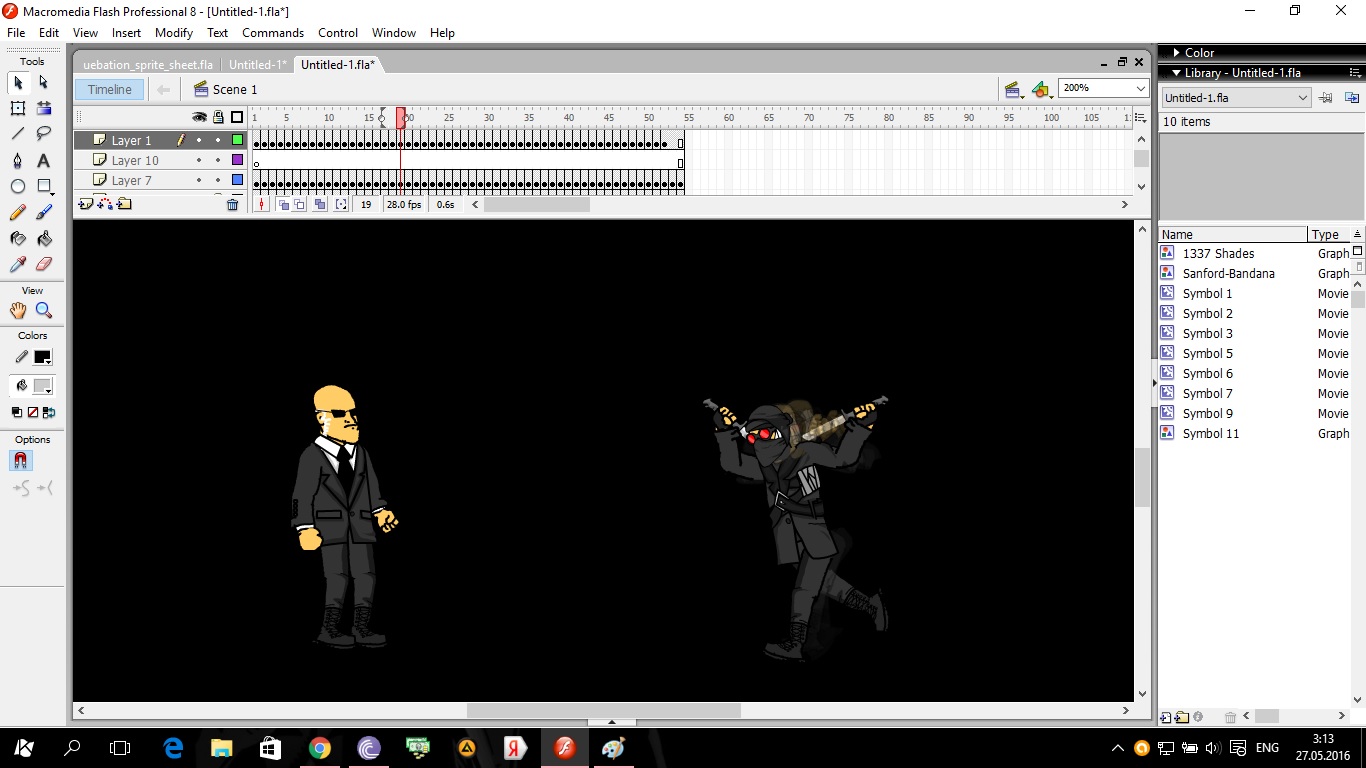Sort library by Name column header
This screenshot has height=768, width=1366.
pyautogui.click(x=1233, y=234)
